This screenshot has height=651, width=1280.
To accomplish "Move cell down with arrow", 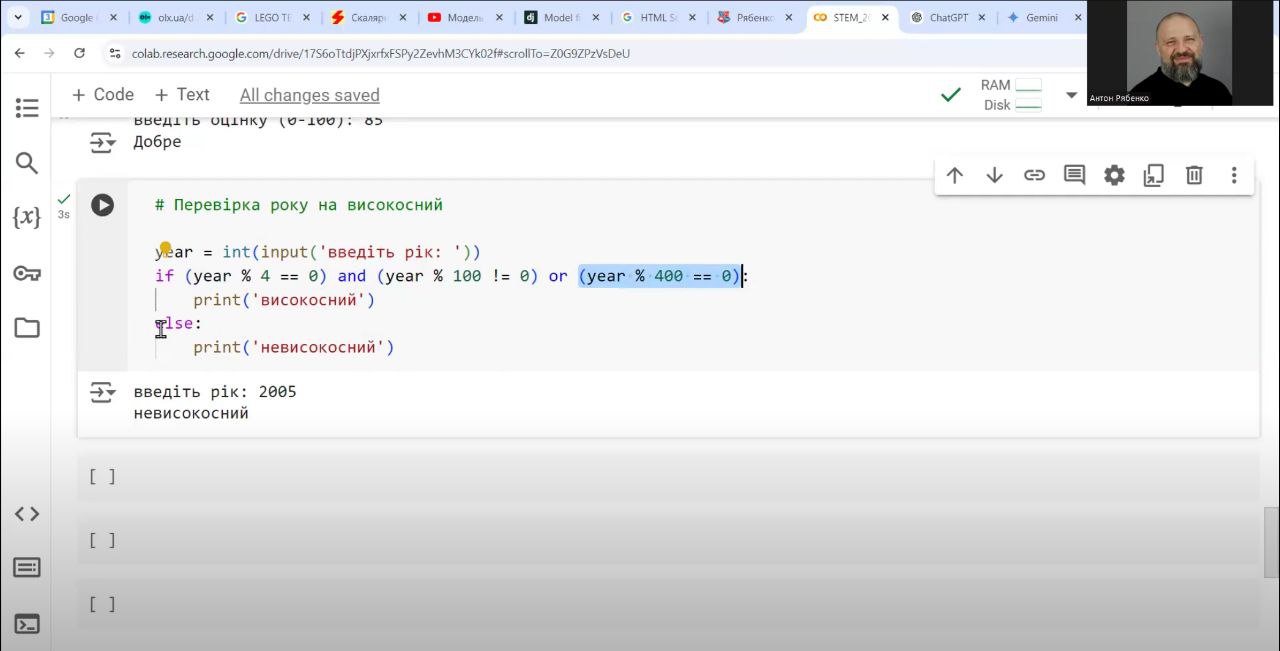I will click(994, 176).
